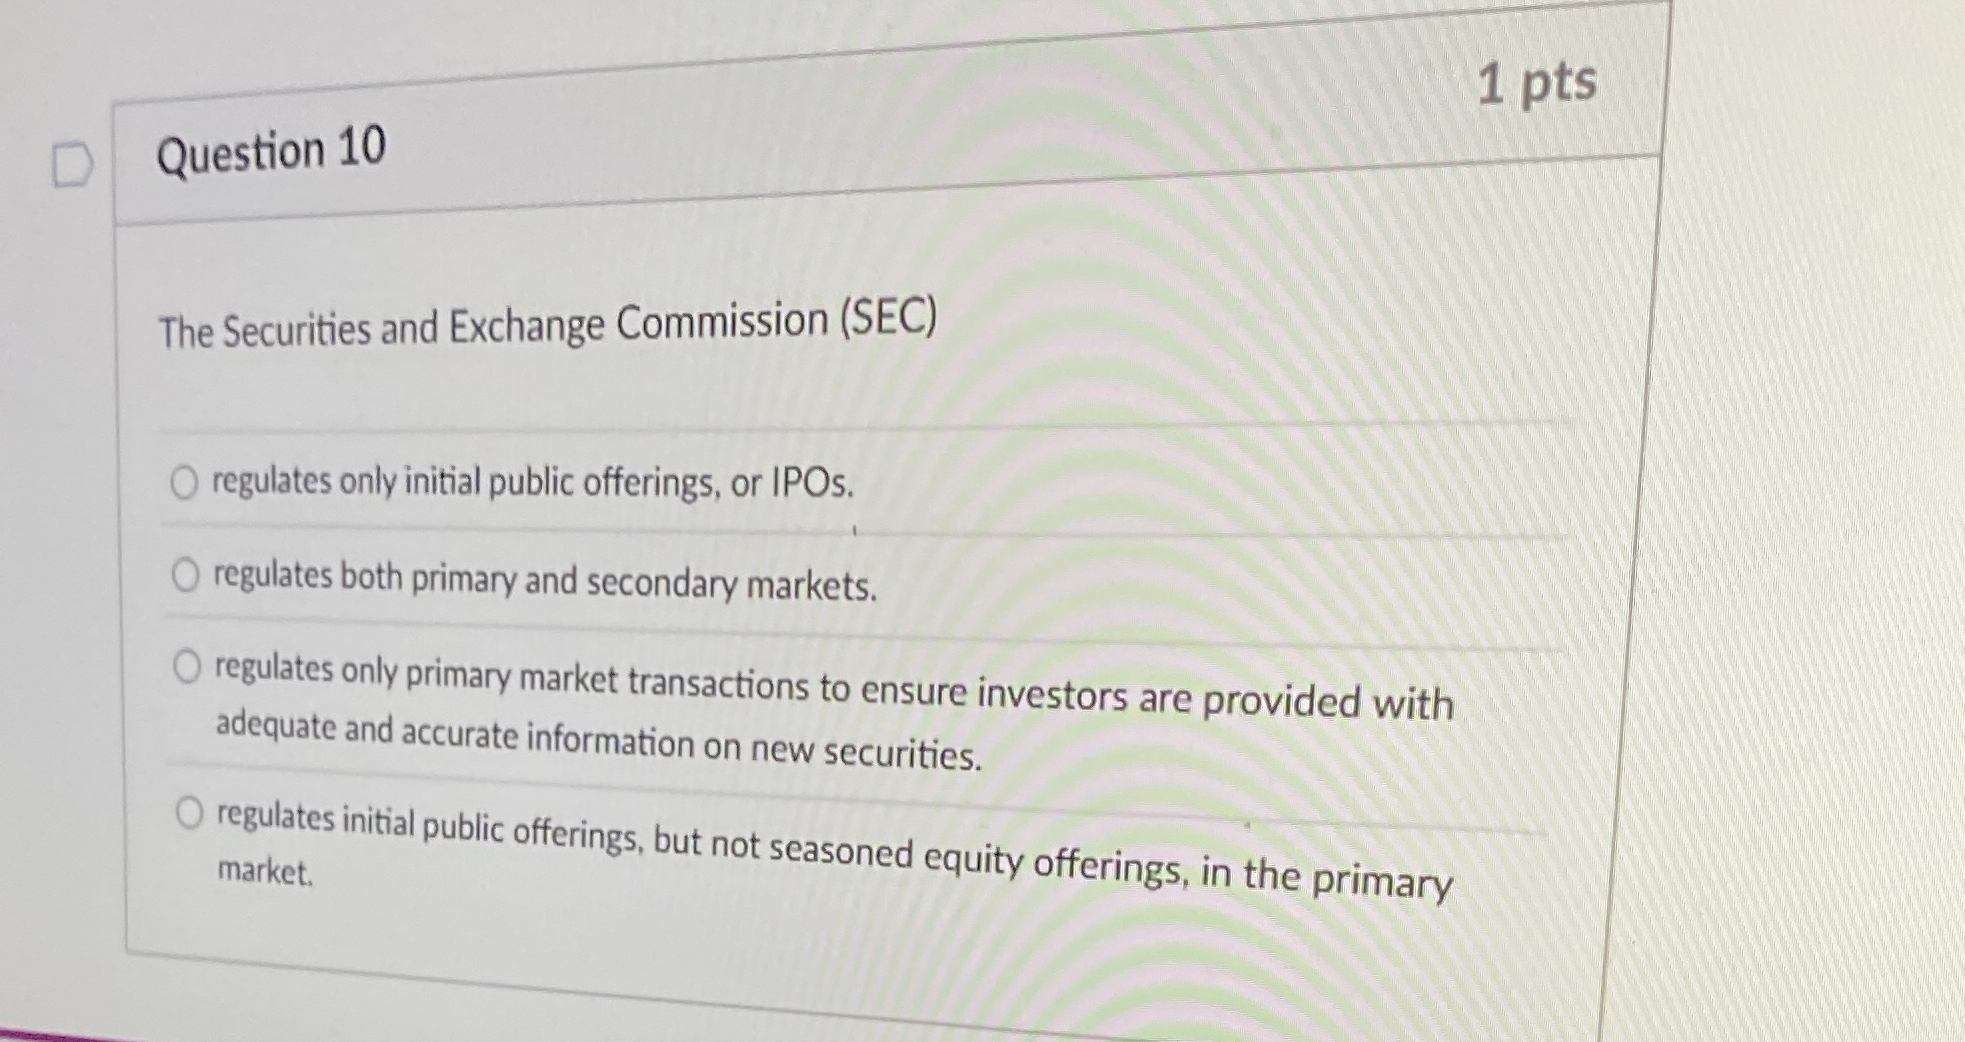The image size is (1965, 1042).
Task: Select the 'regulates initial public offerings, but not seasoned' option
Action: point(192,810)
